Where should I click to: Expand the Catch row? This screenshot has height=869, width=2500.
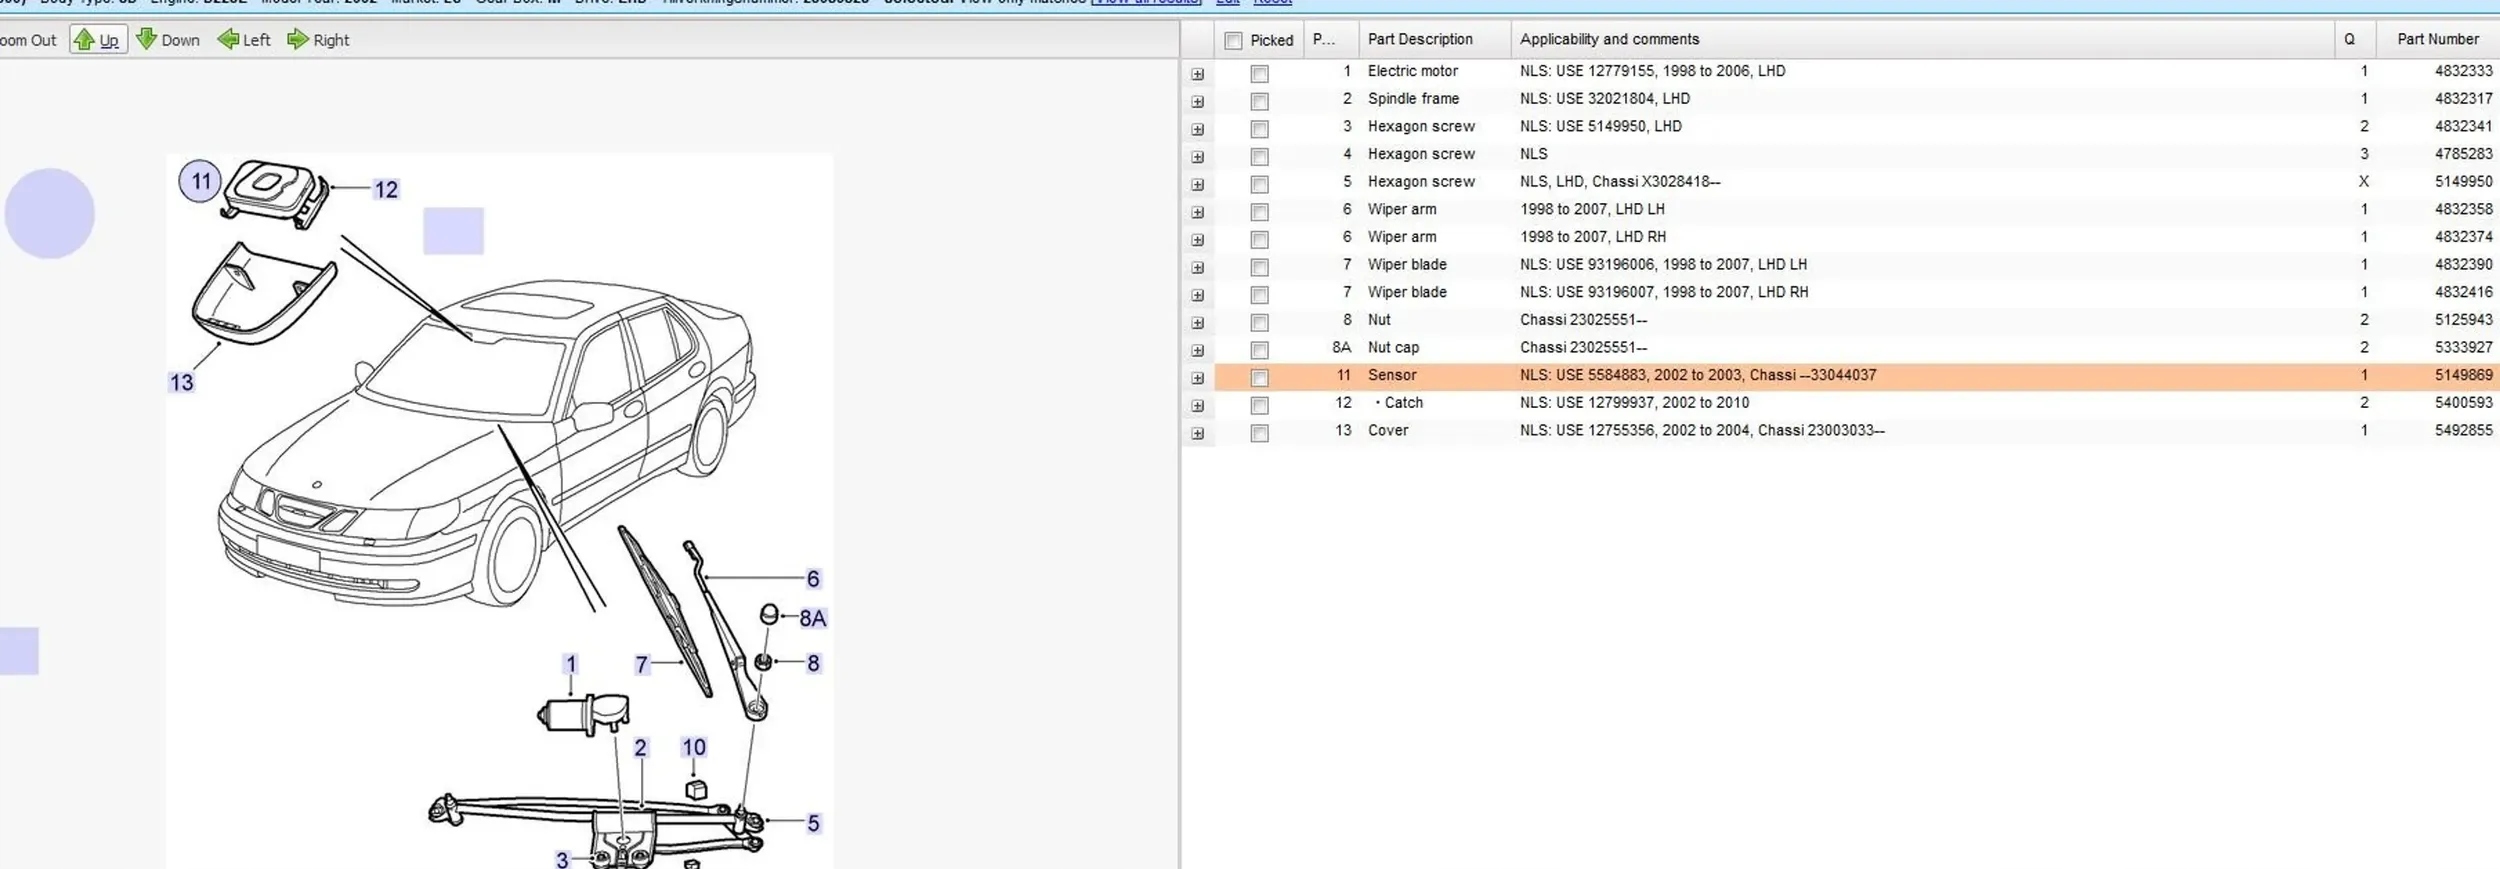click(1197, 406)
